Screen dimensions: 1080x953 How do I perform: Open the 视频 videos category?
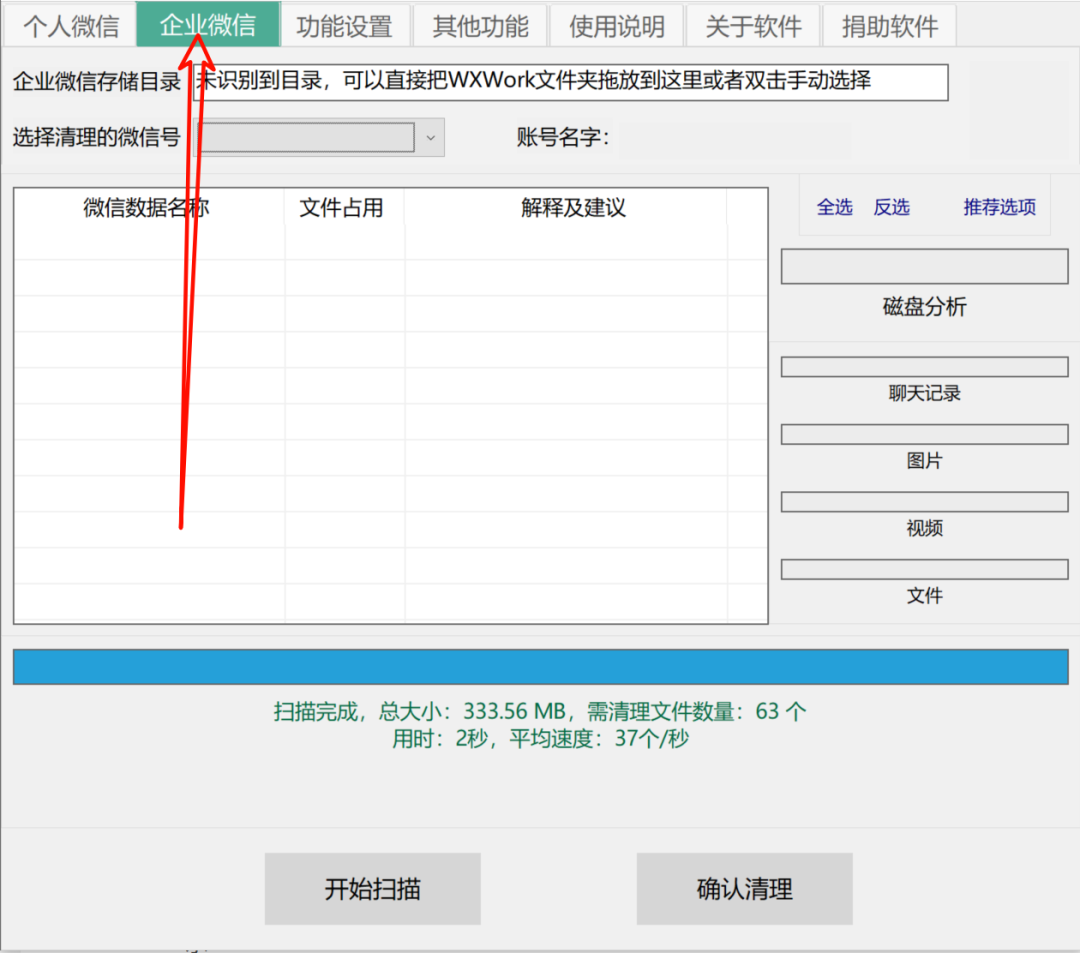pyautogui.click(x=924, y=529)
